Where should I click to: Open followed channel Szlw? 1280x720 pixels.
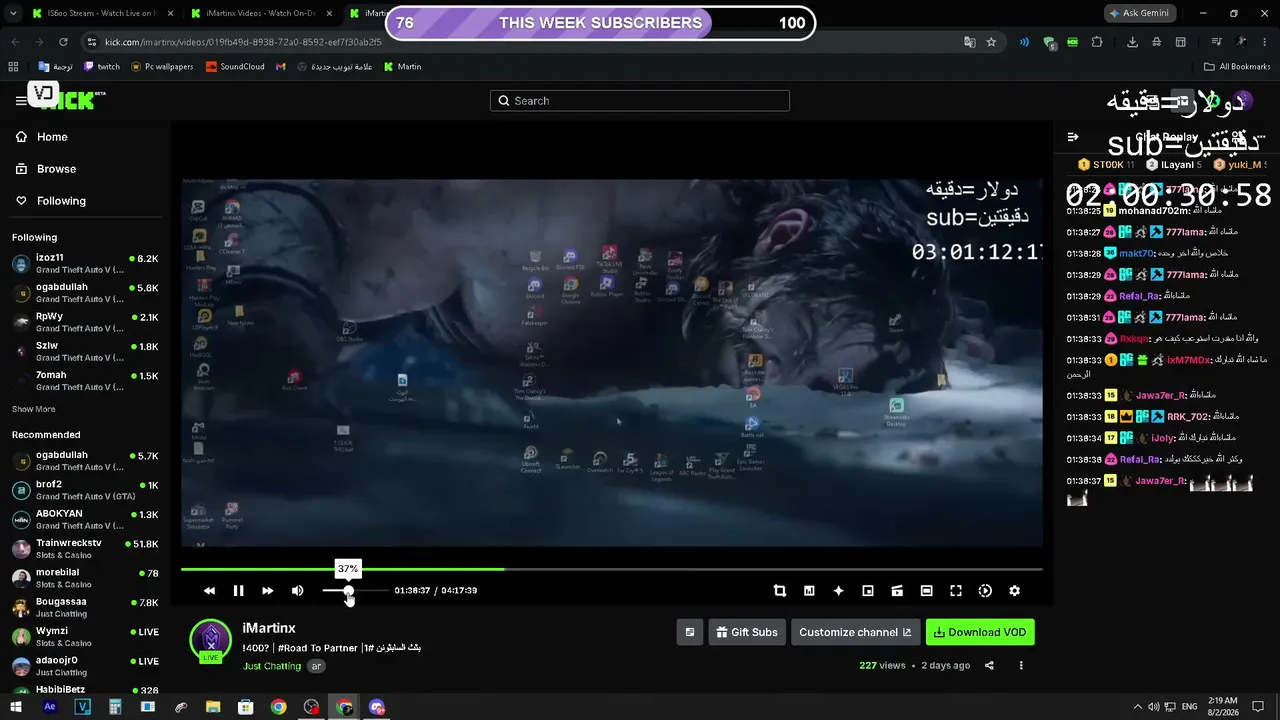click(85, 351)
